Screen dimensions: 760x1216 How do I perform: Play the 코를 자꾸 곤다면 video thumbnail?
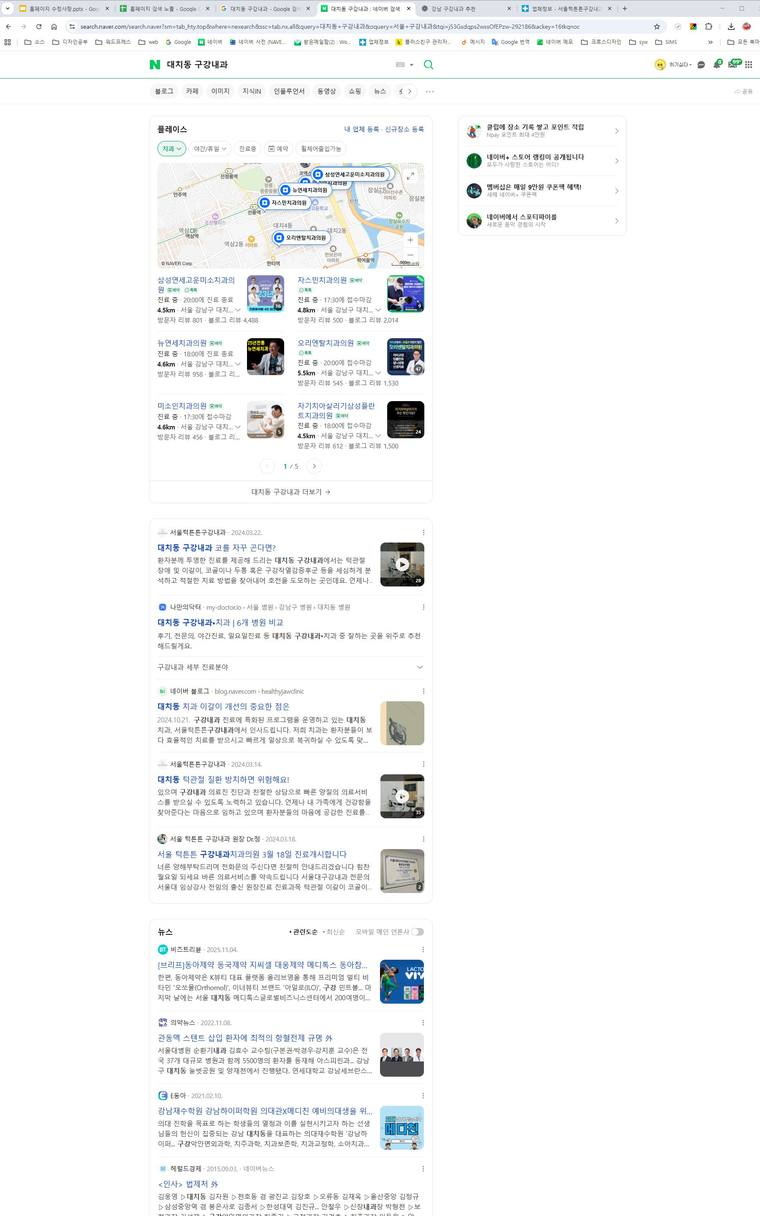pyautogui.click(x=402, y=564)
